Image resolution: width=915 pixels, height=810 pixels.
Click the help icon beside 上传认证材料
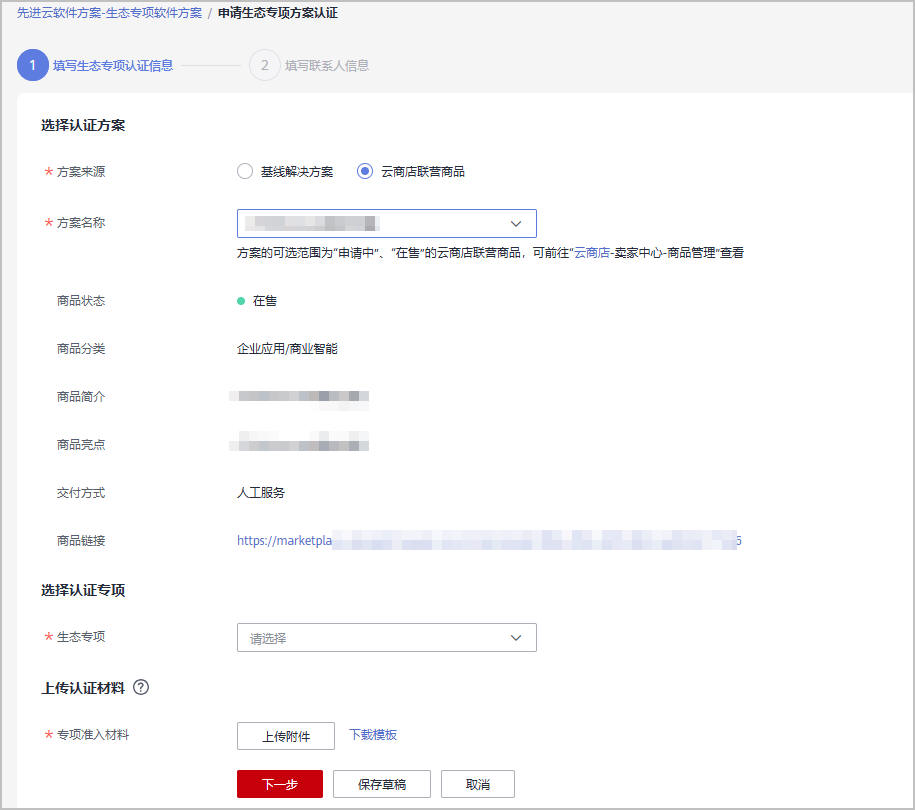pyautogui.click(x=141, y=687)
